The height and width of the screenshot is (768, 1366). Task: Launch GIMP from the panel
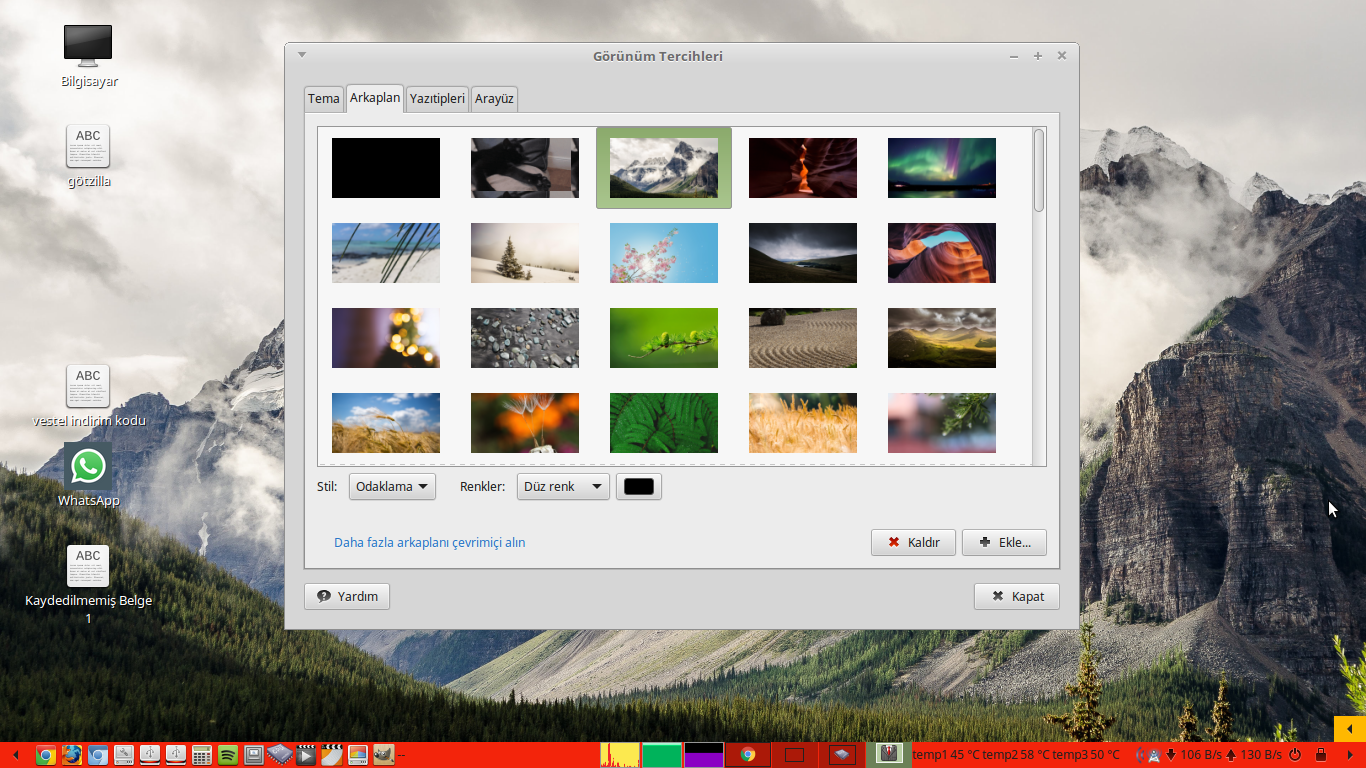pyautogui.click(x=383, y=755)
